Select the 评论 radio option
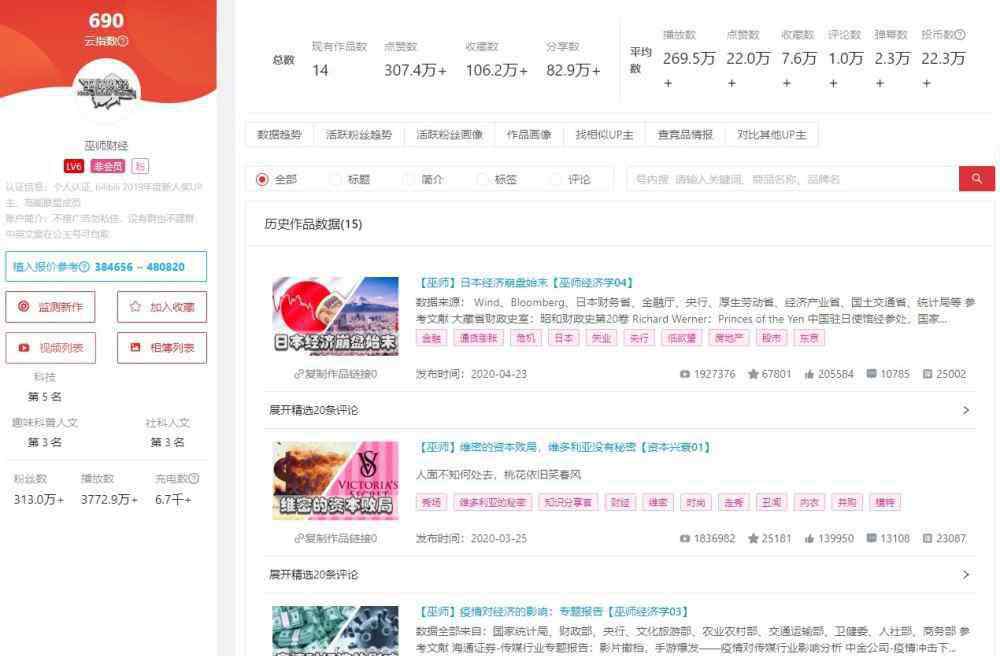Image resolution: width=1000 pixels, height=656 pixels. 556,180
